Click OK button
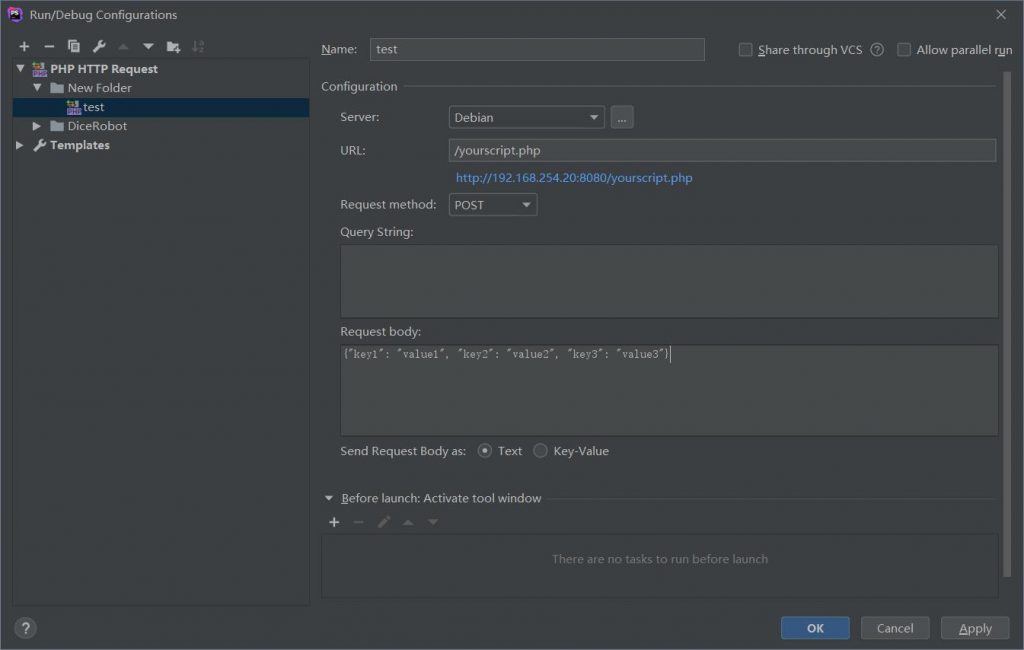This screenshot has width=1024, height=650. pyautogui.click(x=815, y=628)
